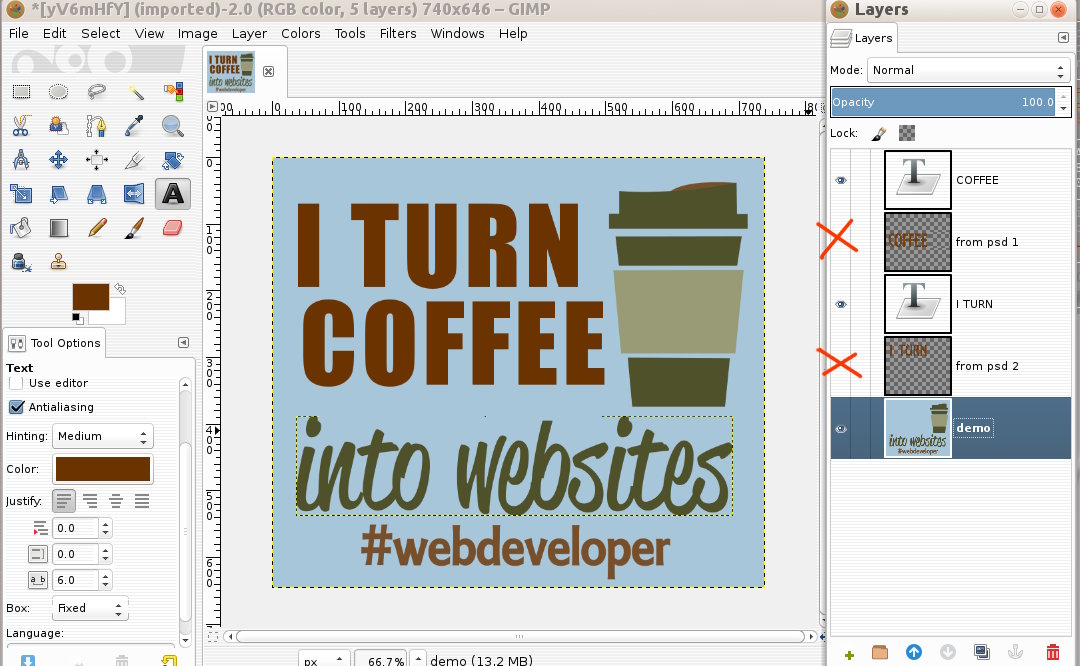Disable the Antialiasing checkbox
Screen dimensions: 1080x666
(17, 407)
